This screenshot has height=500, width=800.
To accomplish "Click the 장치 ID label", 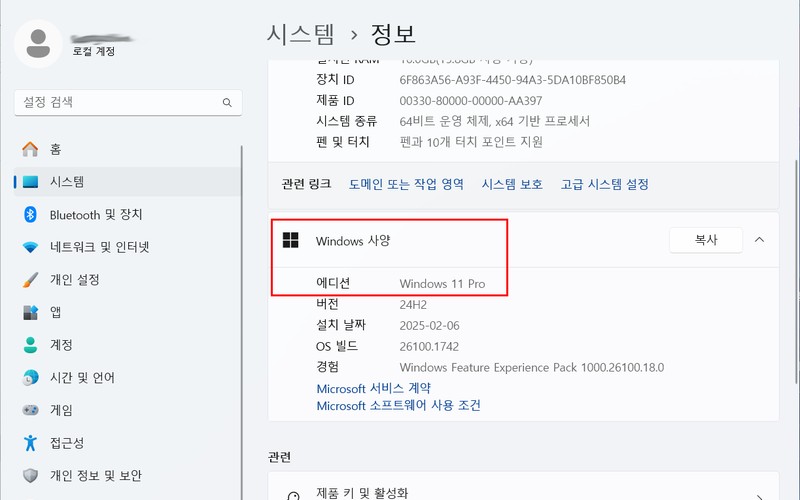I will pyautogui.click(x=335, y=80).
